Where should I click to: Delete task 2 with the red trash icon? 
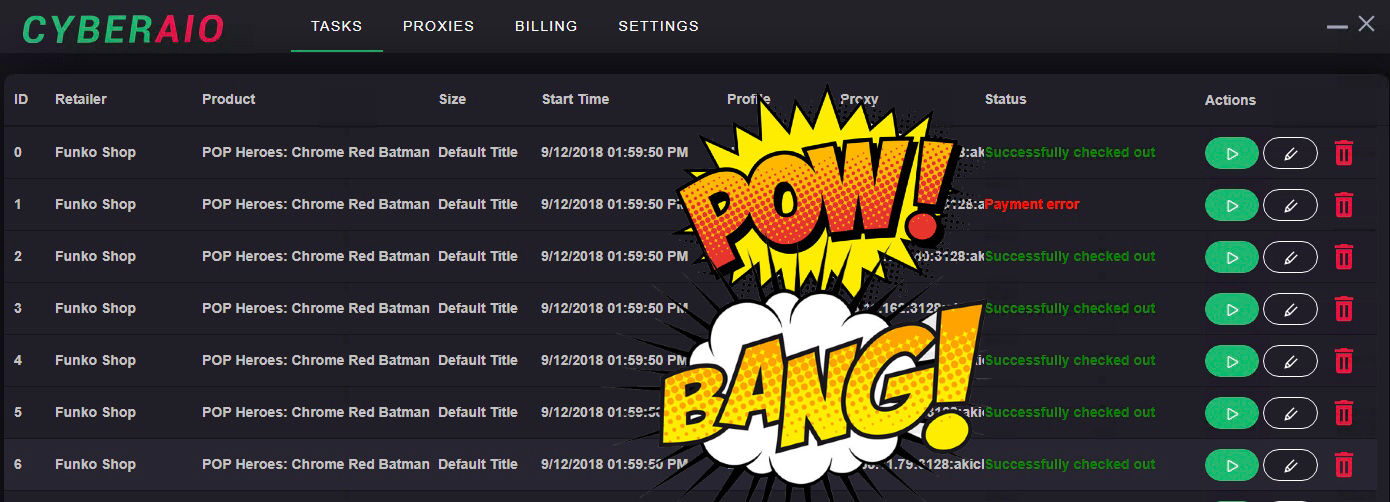click(1344, 257)
